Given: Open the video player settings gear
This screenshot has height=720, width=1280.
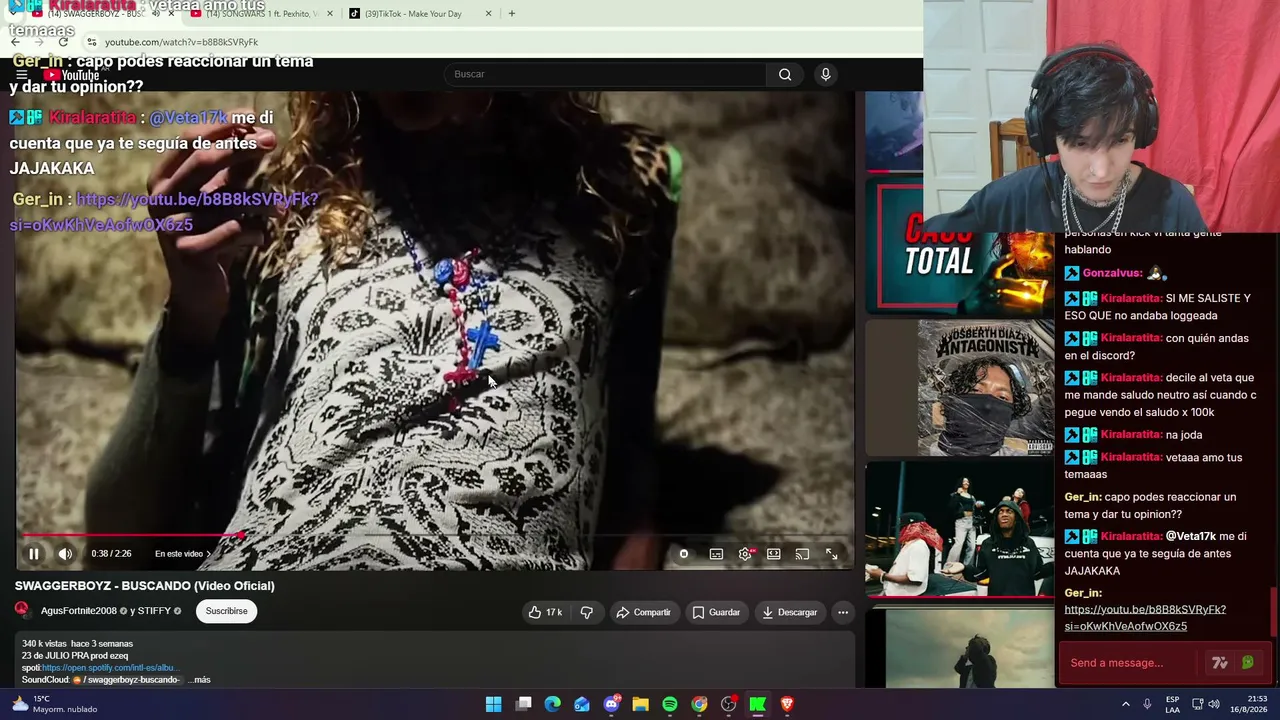Looking at the screenshot, I should pyautogui.click(x=745, y=554).
